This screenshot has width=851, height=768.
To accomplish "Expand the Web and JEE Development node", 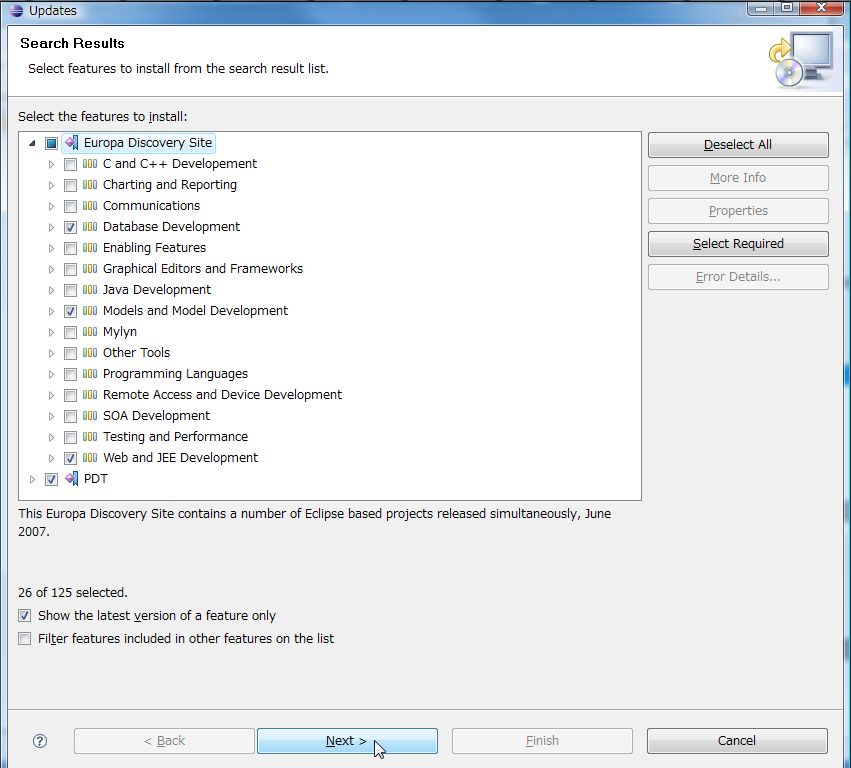I will (x=52, y=458).
